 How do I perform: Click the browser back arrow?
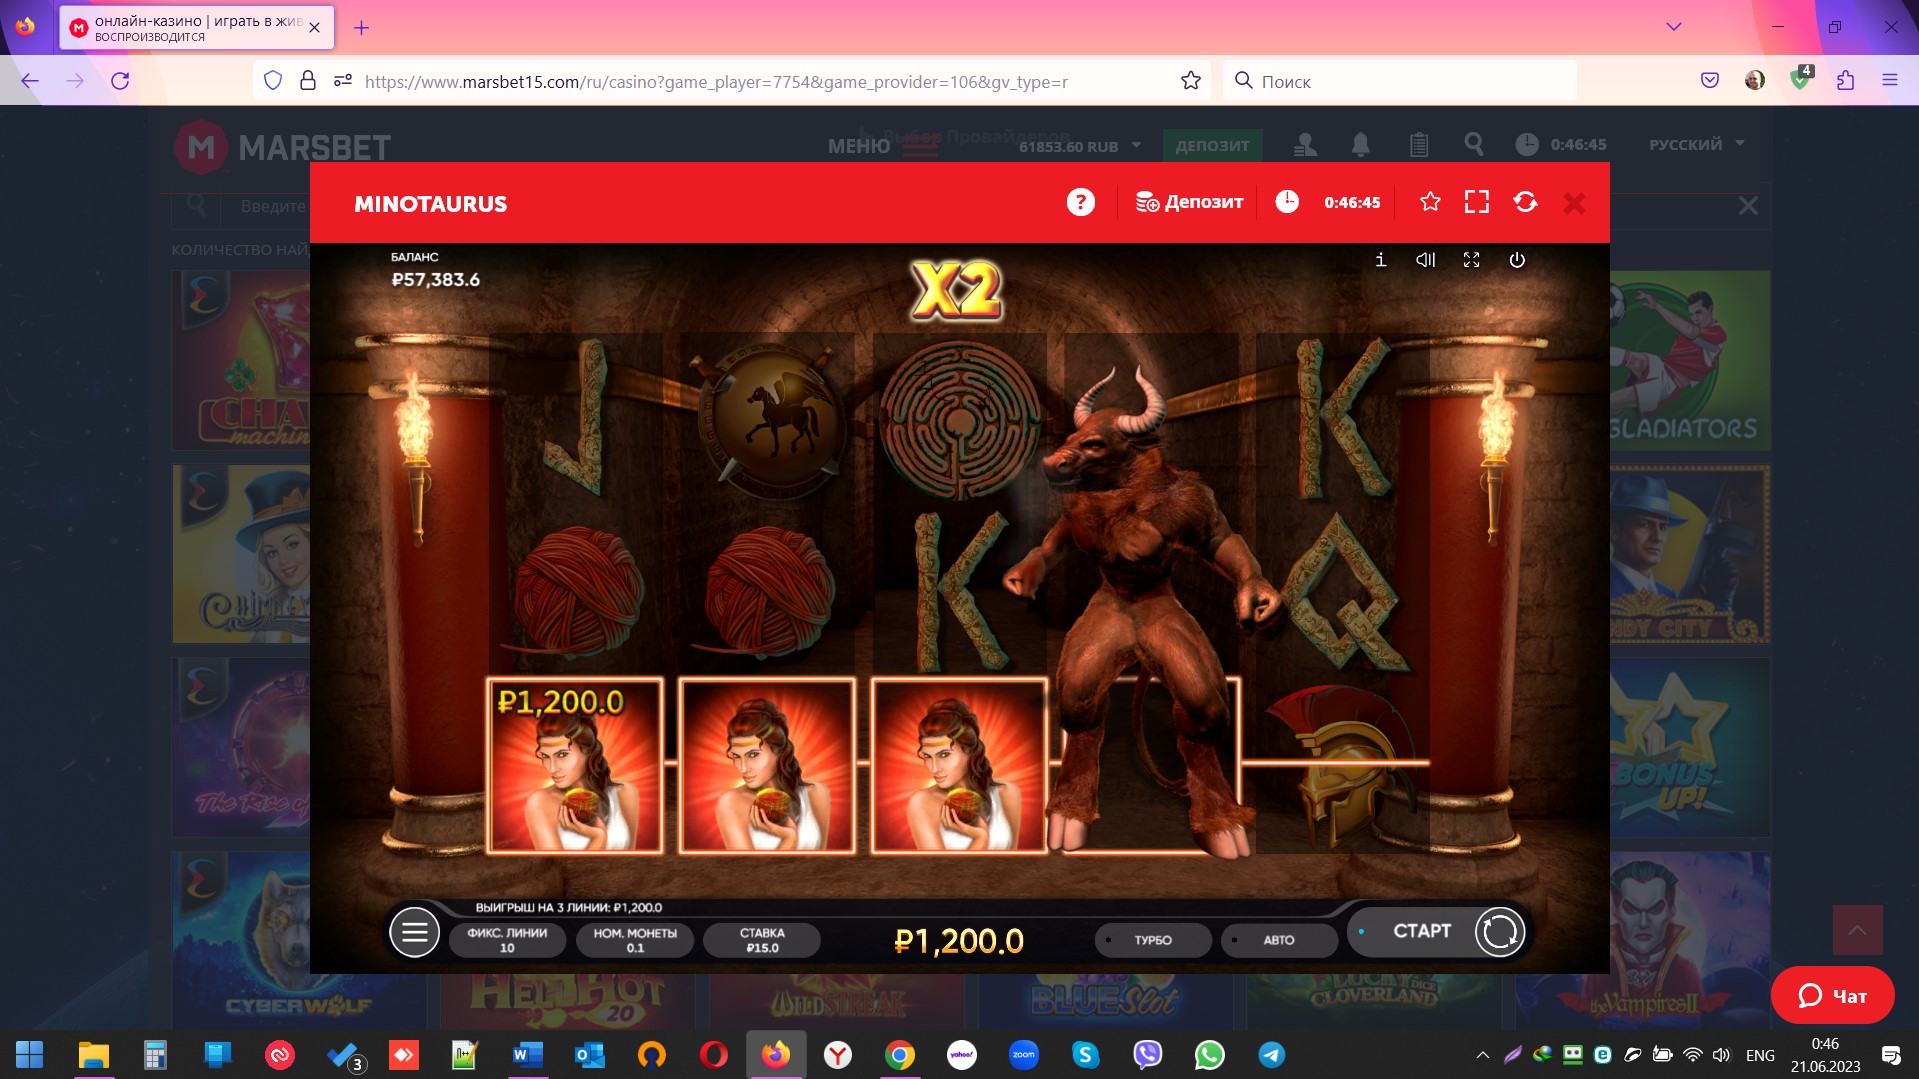tap(30, 81)
